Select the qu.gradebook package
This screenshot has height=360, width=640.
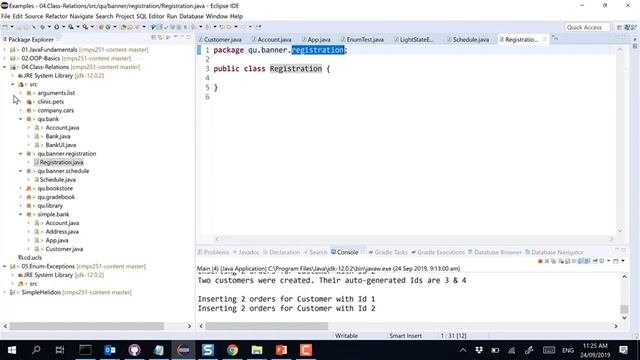tap(56, 197)
